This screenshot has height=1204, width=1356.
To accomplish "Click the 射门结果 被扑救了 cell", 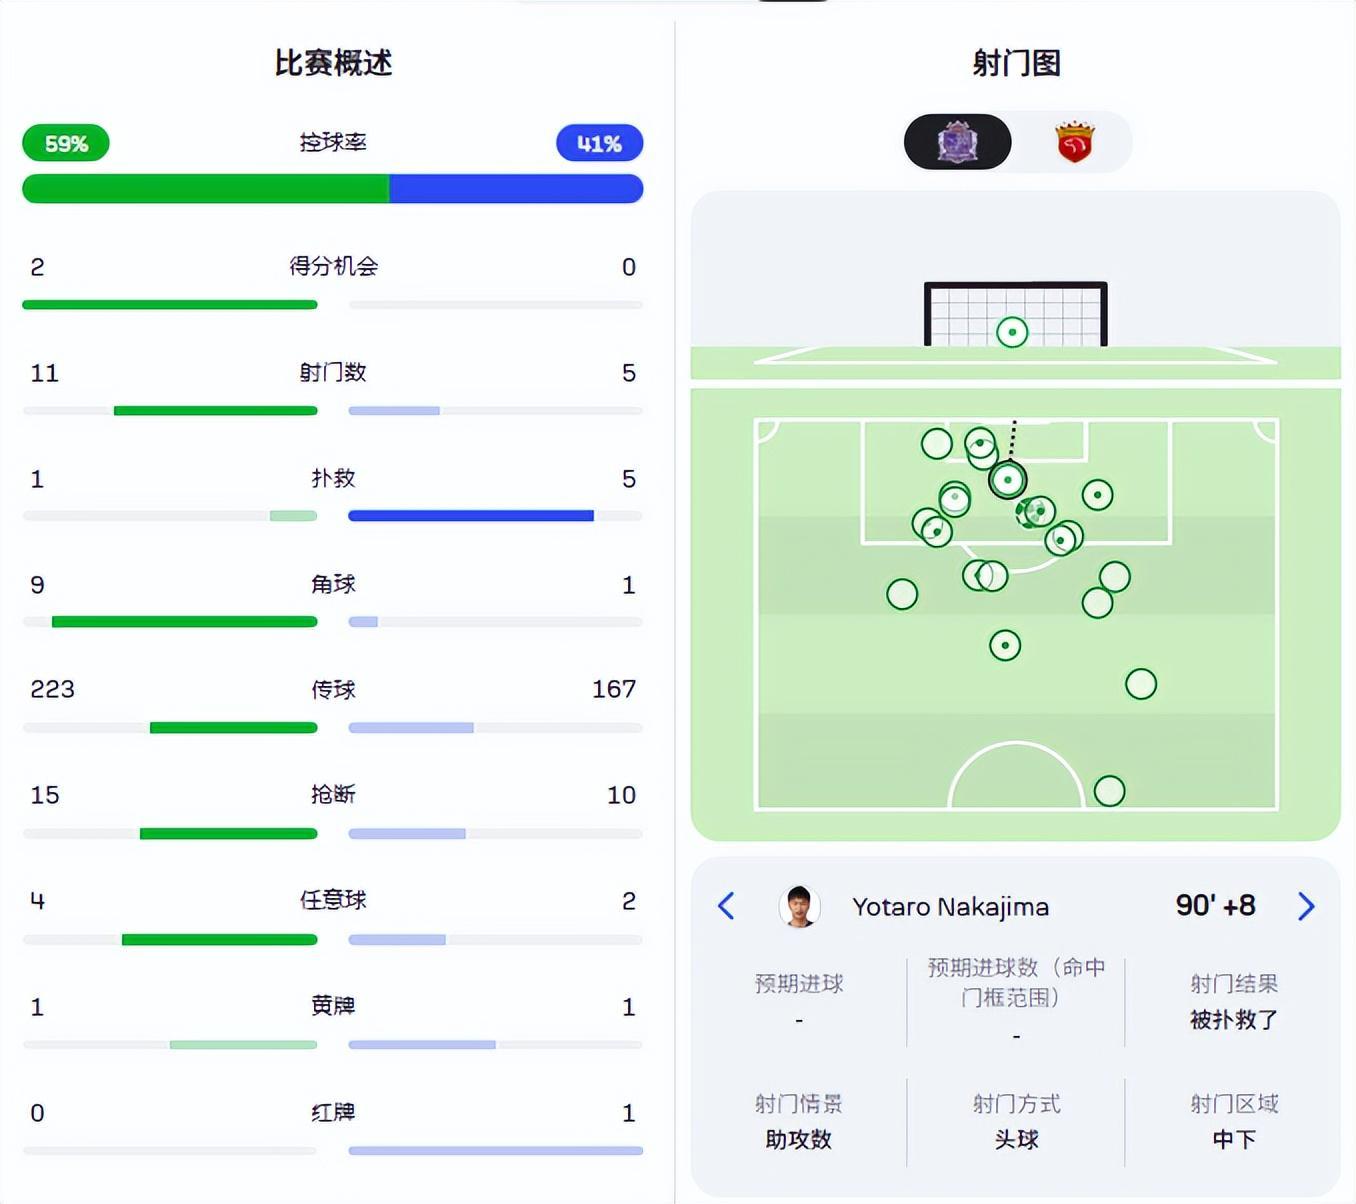I will tap(1233, 1002).
